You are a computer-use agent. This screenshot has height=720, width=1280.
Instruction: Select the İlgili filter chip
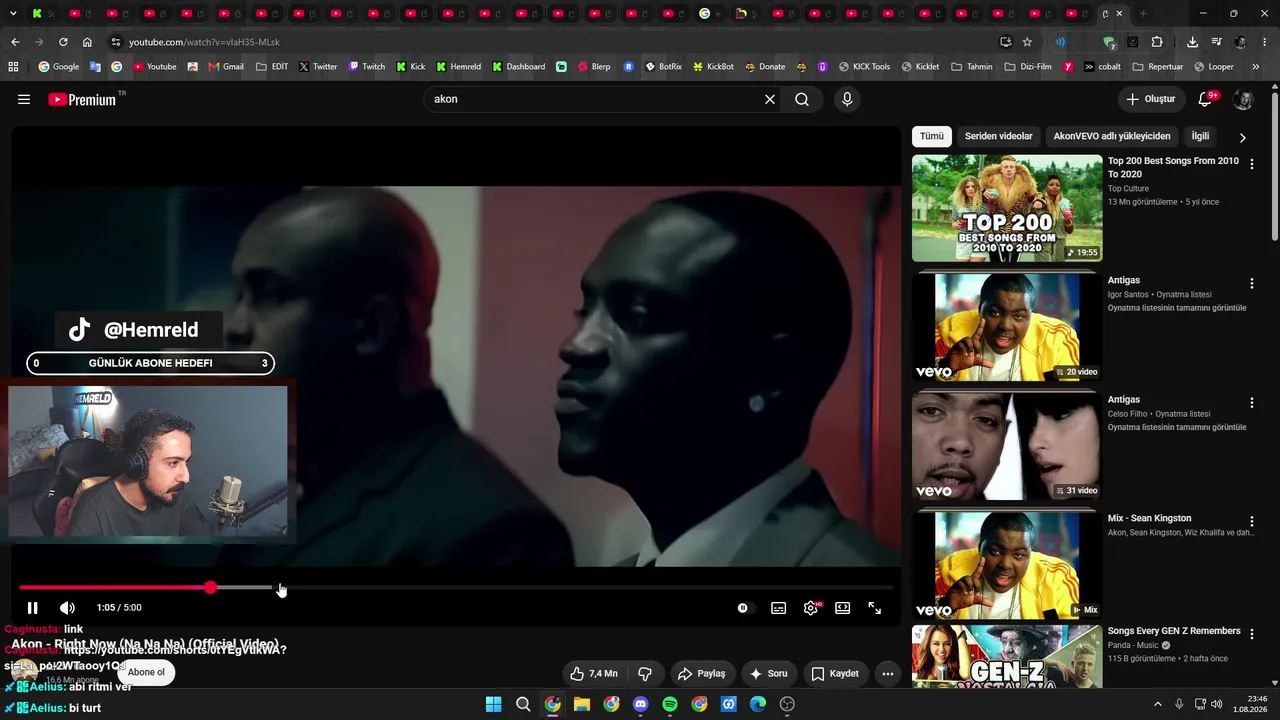[1200, 136]
